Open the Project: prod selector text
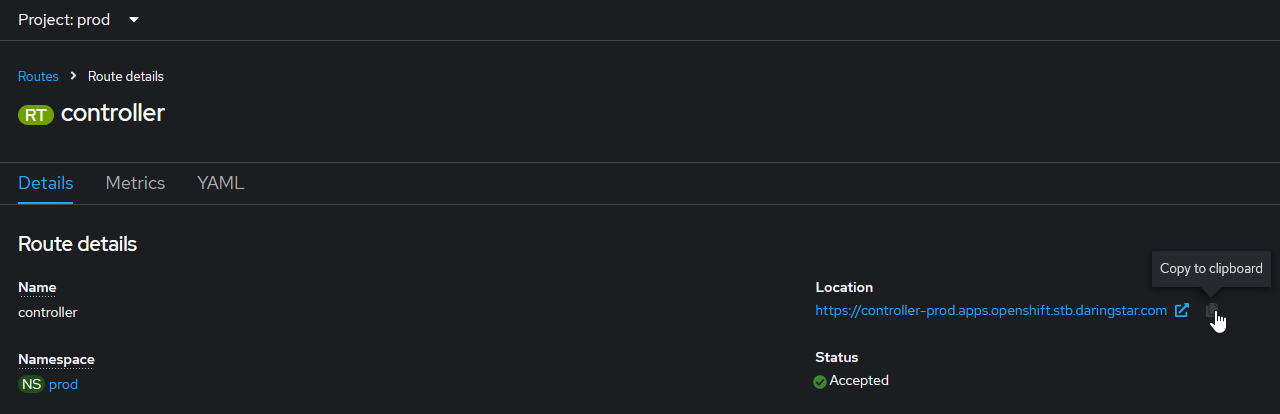Viewport: 1280px width, 414px height. pos(64,20)
